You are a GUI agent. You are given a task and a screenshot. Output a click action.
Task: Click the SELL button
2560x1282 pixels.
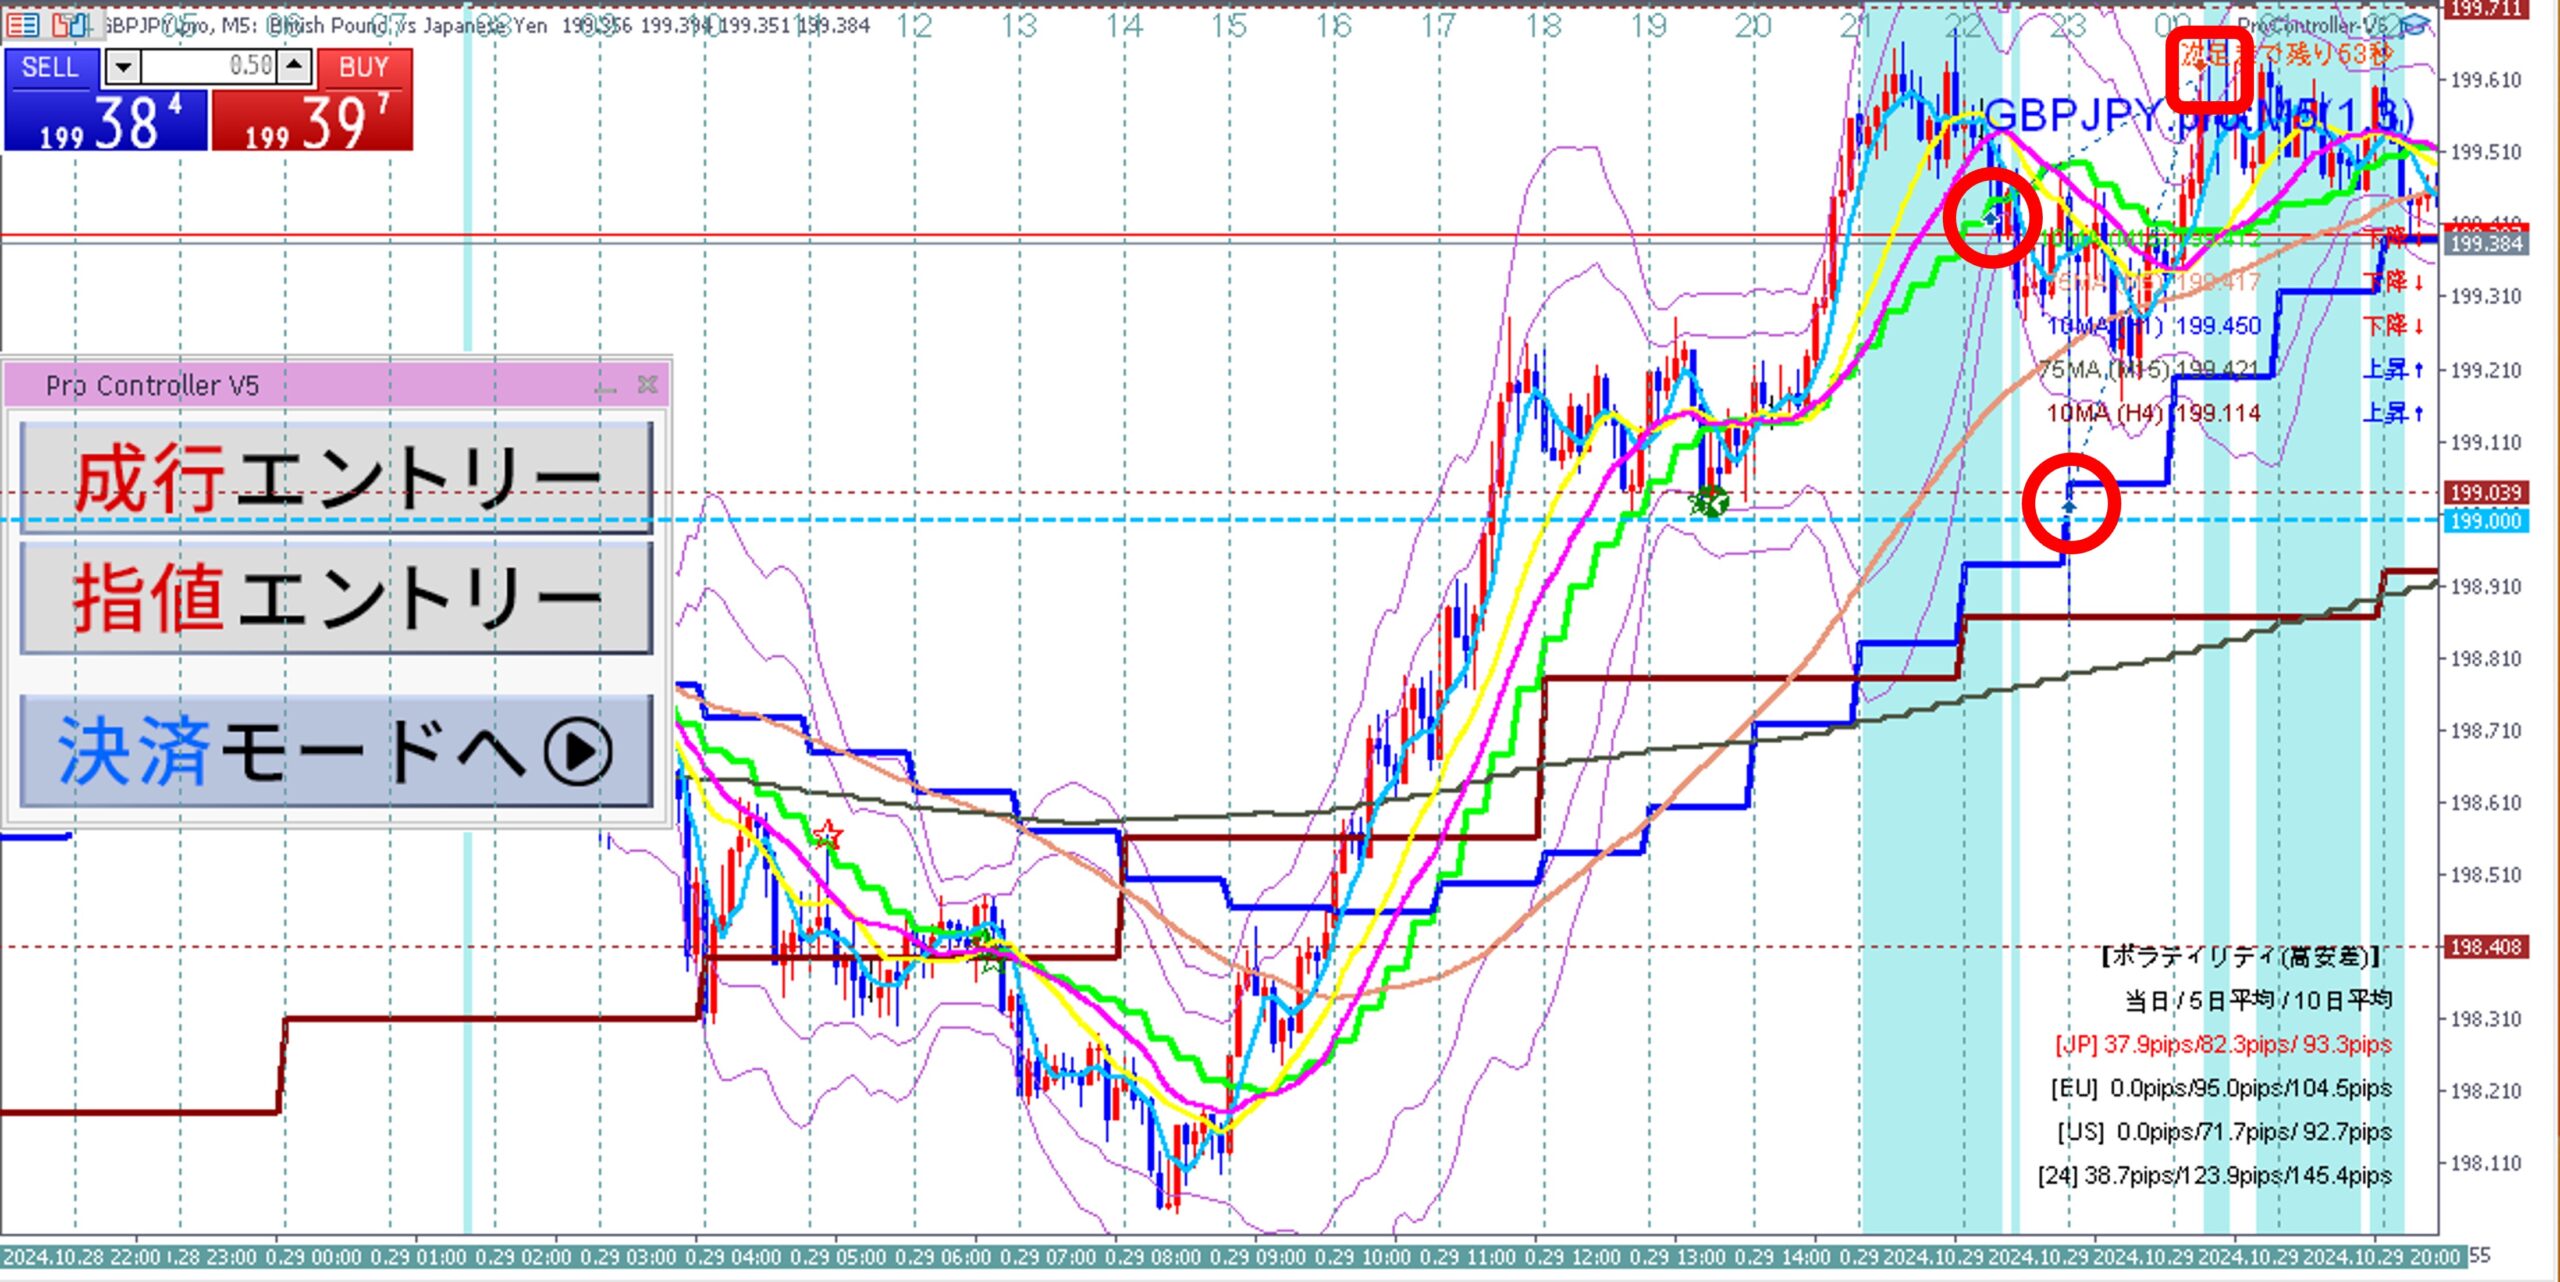pyautogui.click(x=51, y=67)
